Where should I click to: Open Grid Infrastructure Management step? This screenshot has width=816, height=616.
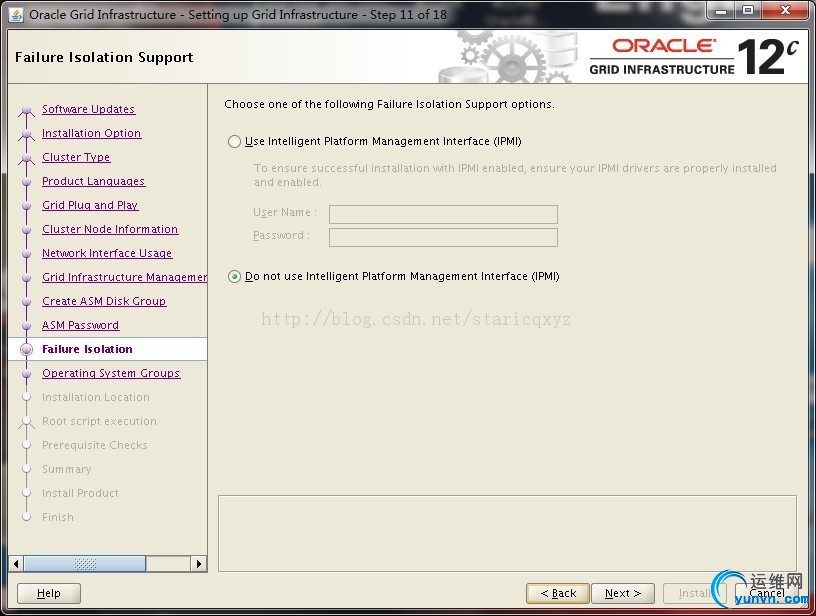coord(124,277)
